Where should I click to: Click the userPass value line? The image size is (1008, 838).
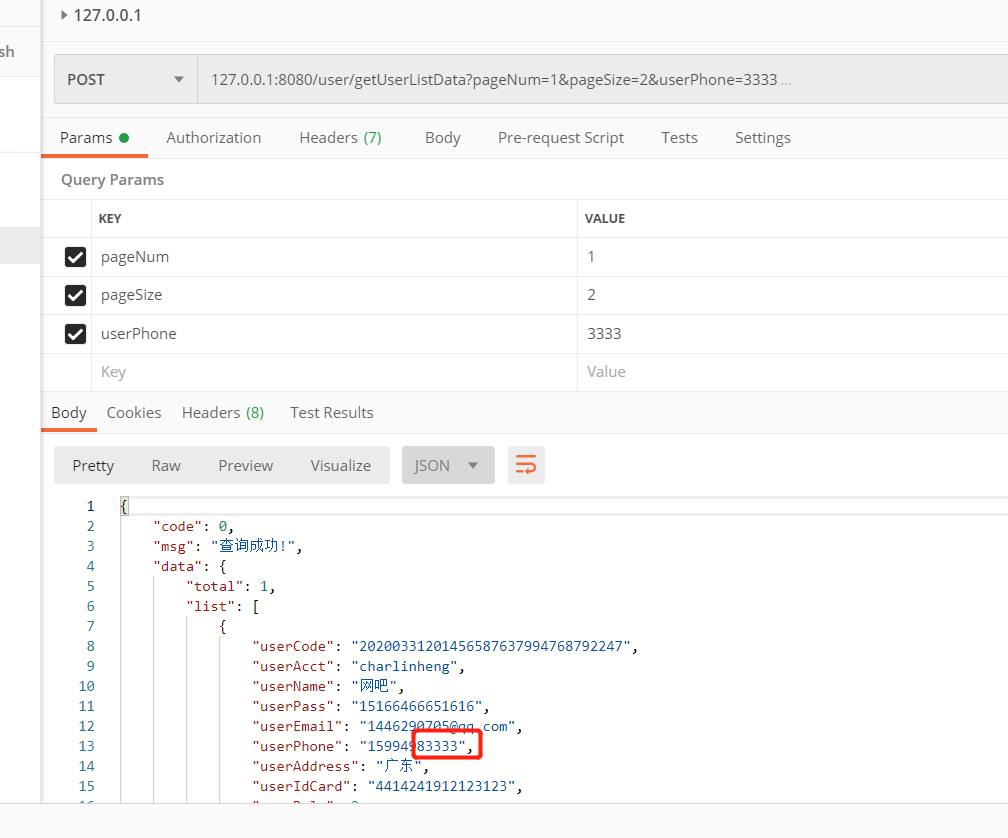coord(370,706)
